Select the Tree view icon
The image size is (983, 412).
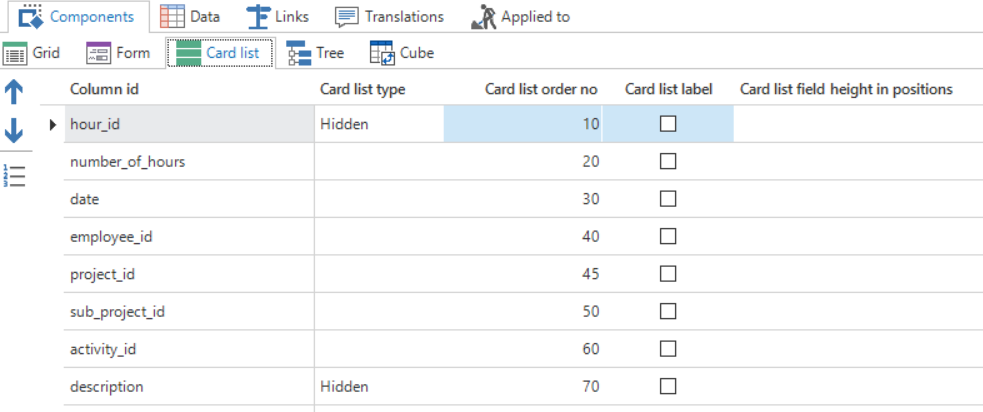coord(299,53)
